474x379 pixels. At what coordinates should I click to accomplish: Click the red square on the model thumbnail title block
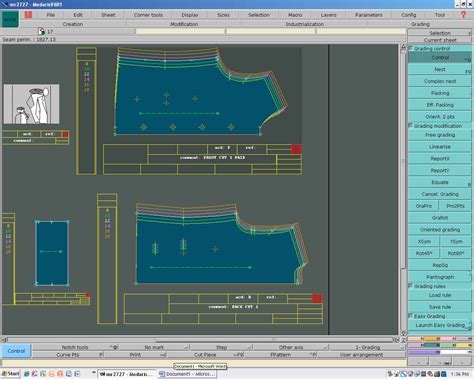click(x=65, y=134)
